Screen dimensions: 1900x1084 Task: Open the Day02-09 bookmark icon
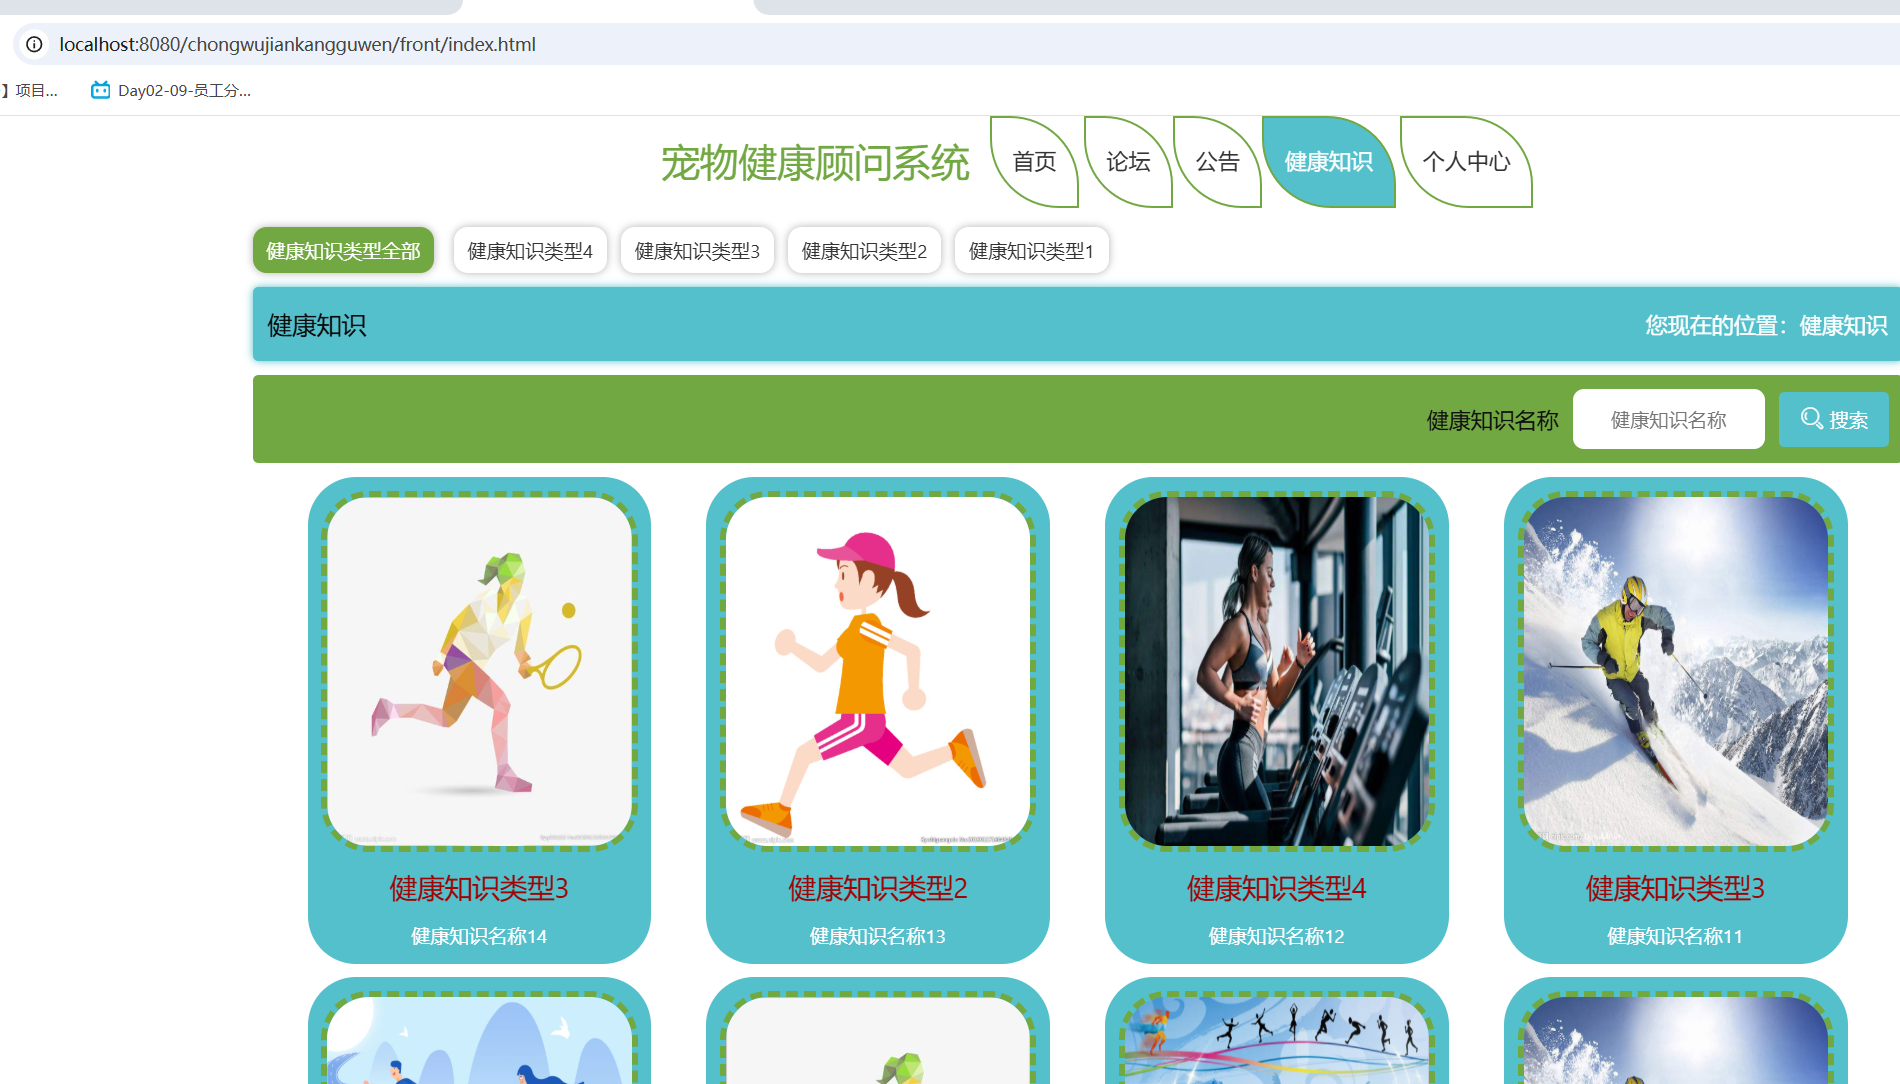(x=100, y=90)
